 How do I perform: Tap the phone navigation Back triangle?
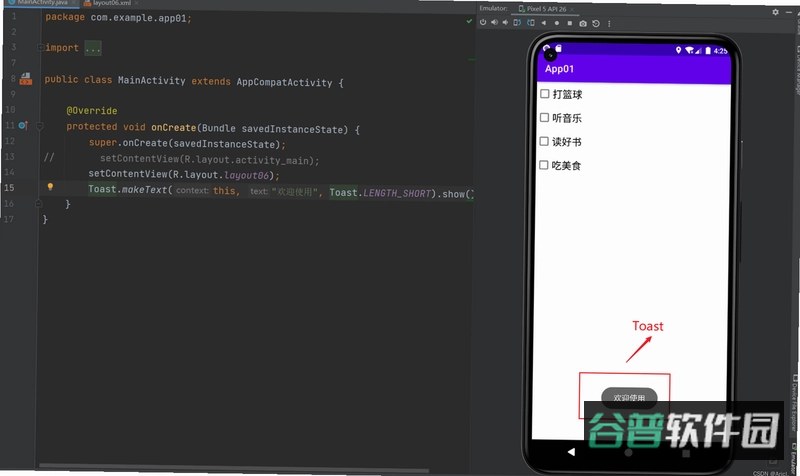571,452
